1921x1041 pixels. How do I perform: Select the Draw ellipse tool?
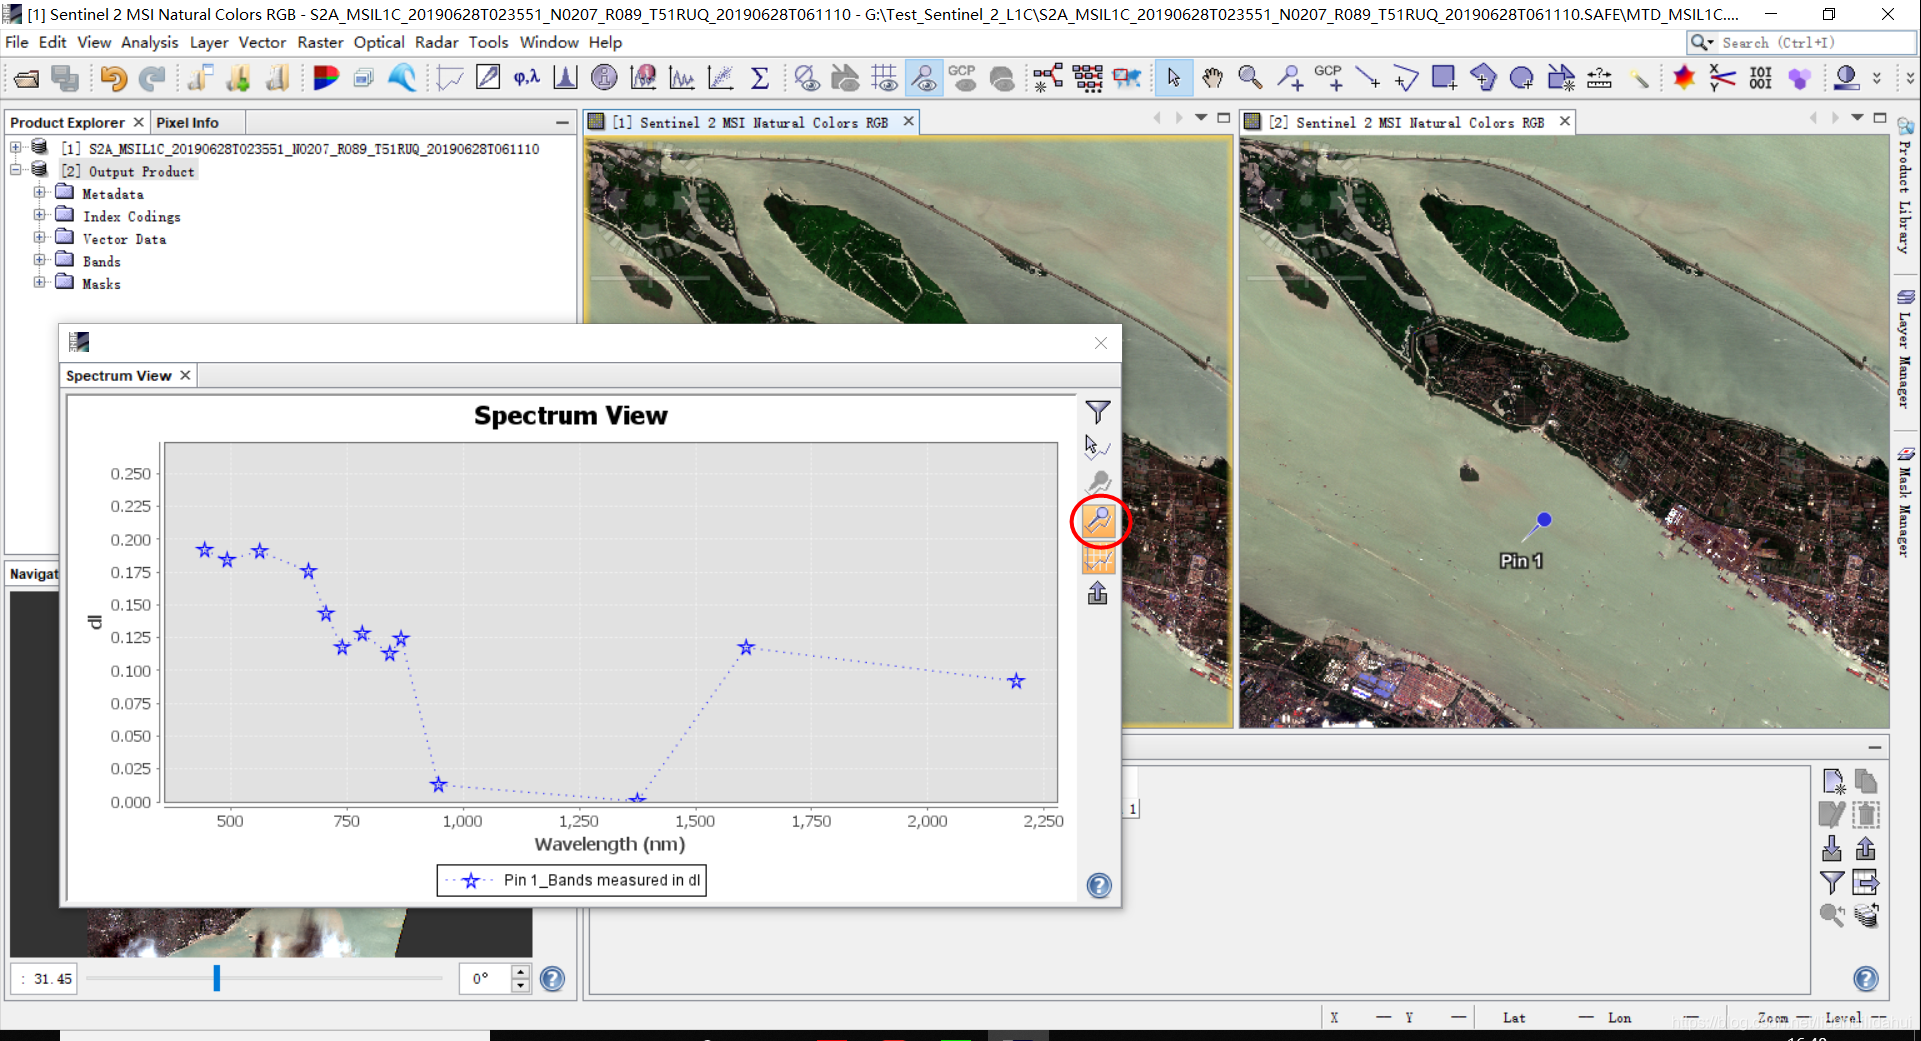point(1522,78)
